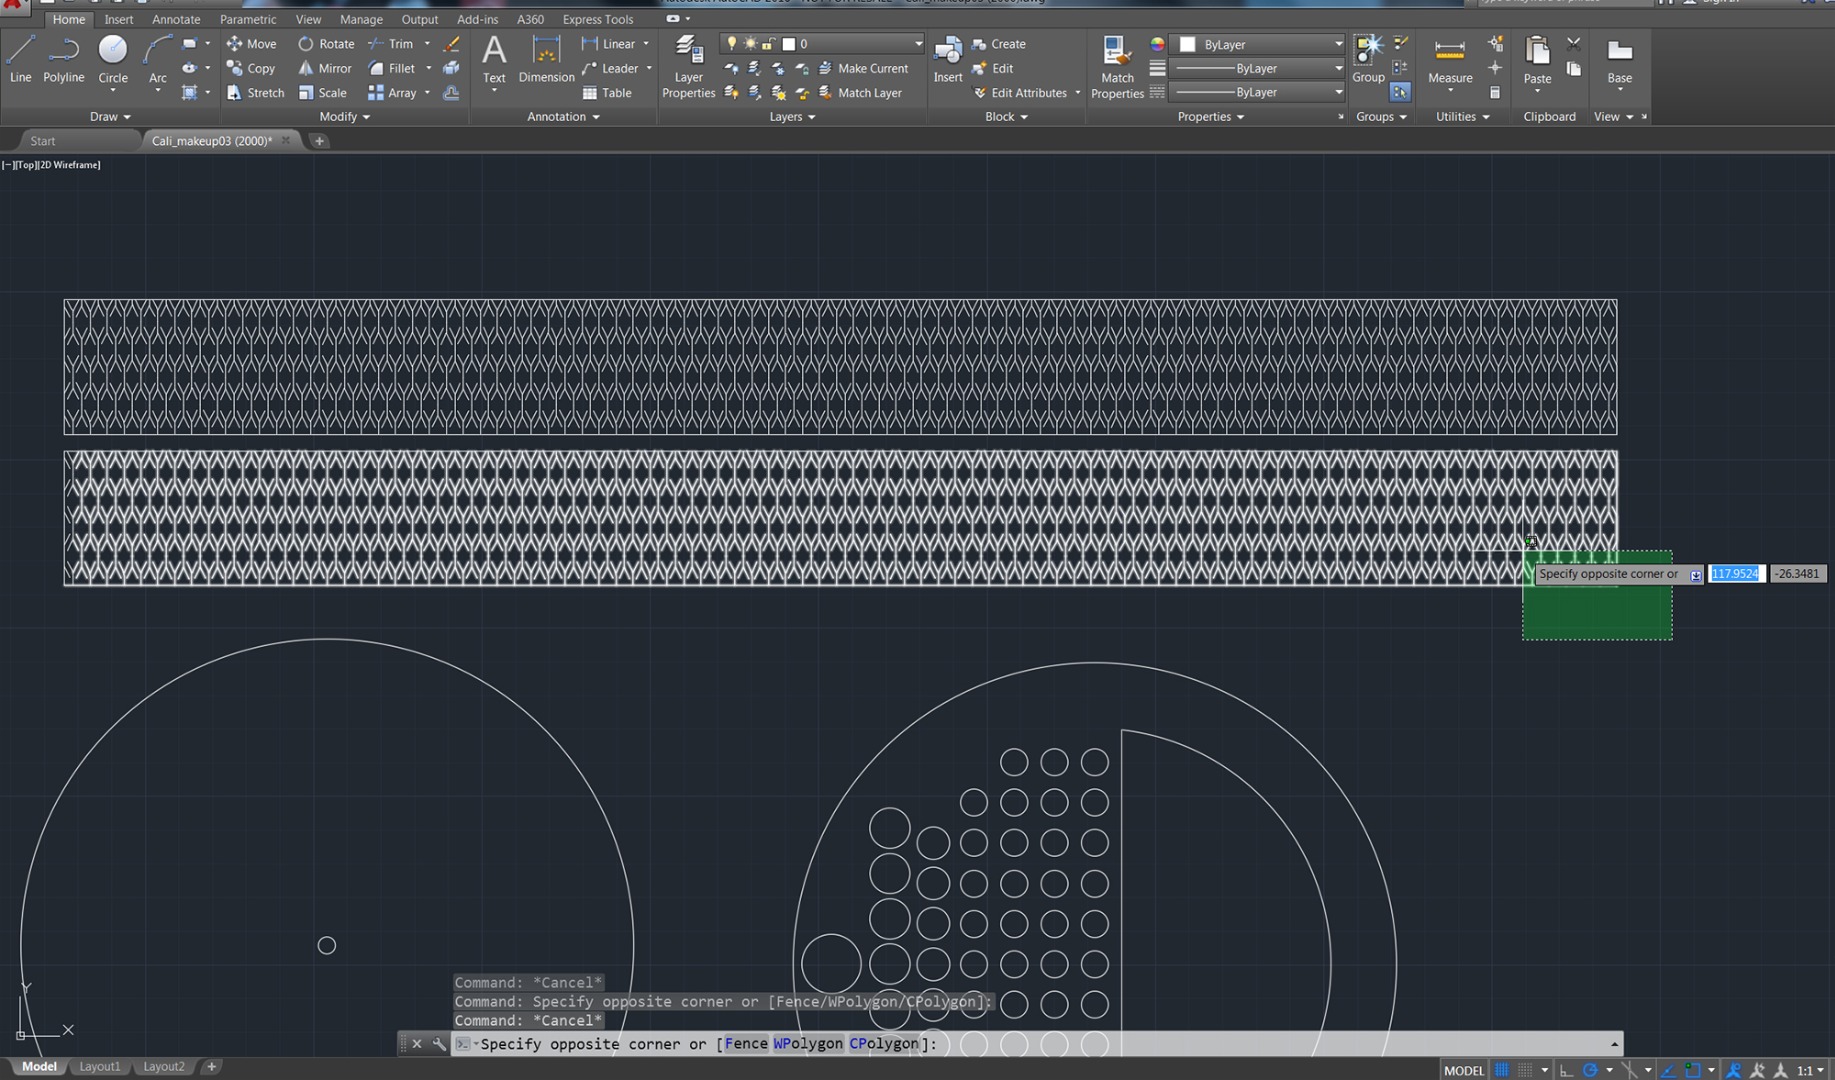Viewport: 1835px width, 1080px height.
Task: Toggle object snap in status bar
Action: click(x=1692, y=1070)
